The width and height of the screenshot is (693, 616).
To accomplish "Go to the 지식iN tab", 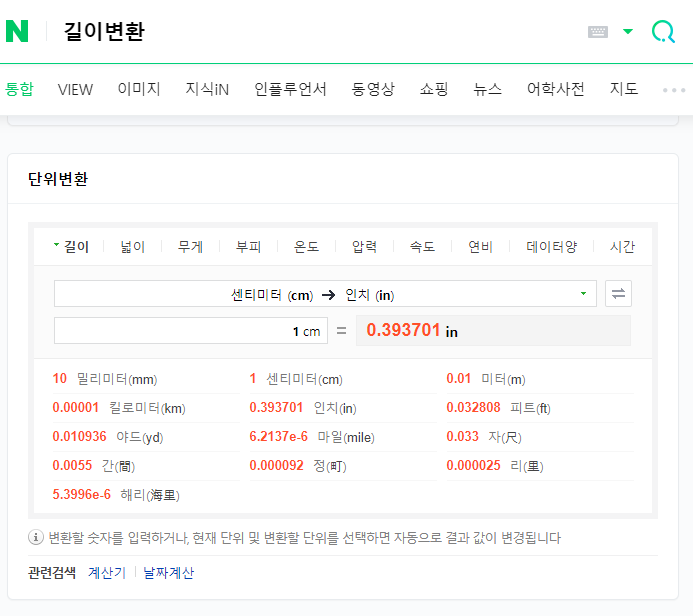I will pyautogui.click(x=207, y=89).
